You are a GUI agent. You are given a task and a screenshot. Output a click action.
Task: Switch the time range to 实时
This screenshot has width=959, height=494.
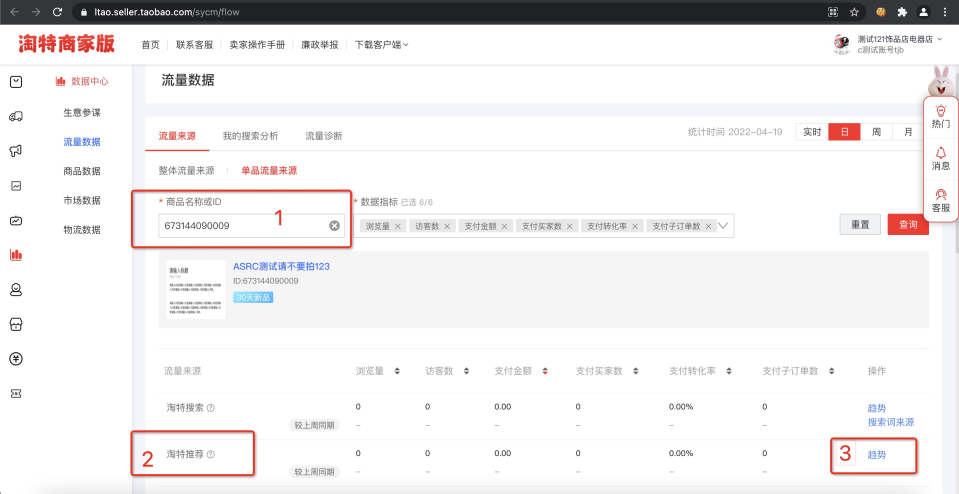[812, 132]
